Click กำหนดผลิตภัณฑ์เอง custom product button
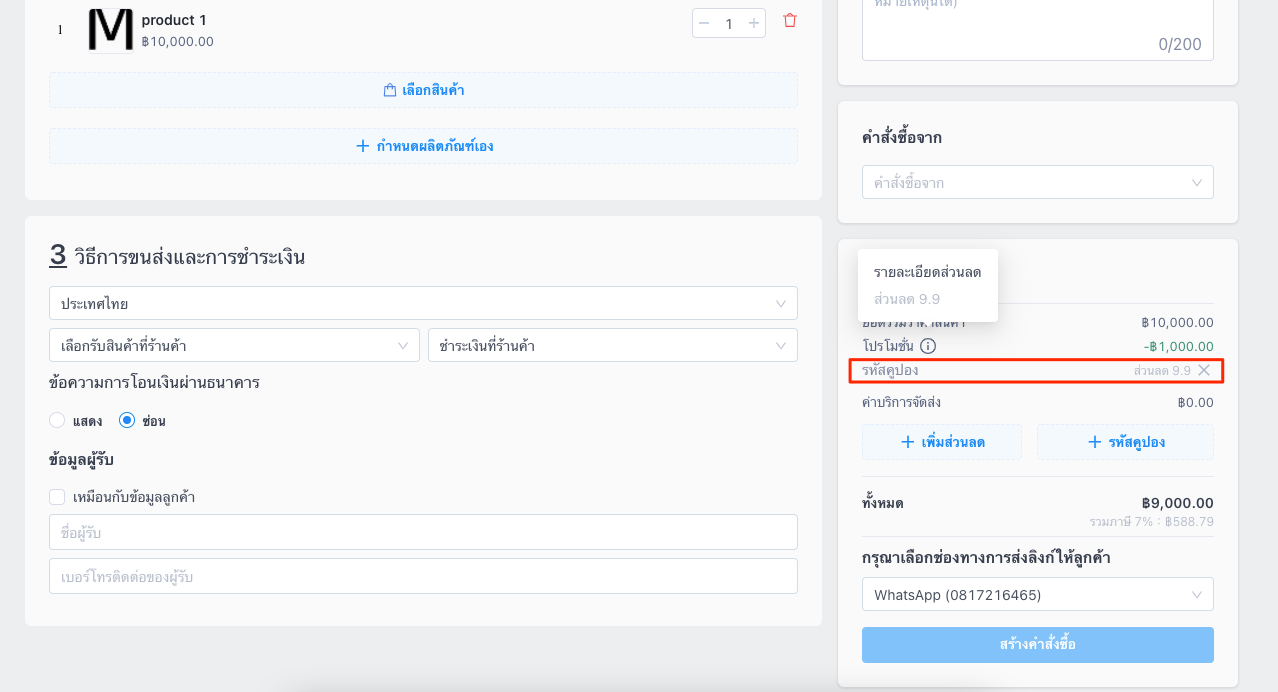The width and height of the screenshot is (1278, 692). (423, 146)
